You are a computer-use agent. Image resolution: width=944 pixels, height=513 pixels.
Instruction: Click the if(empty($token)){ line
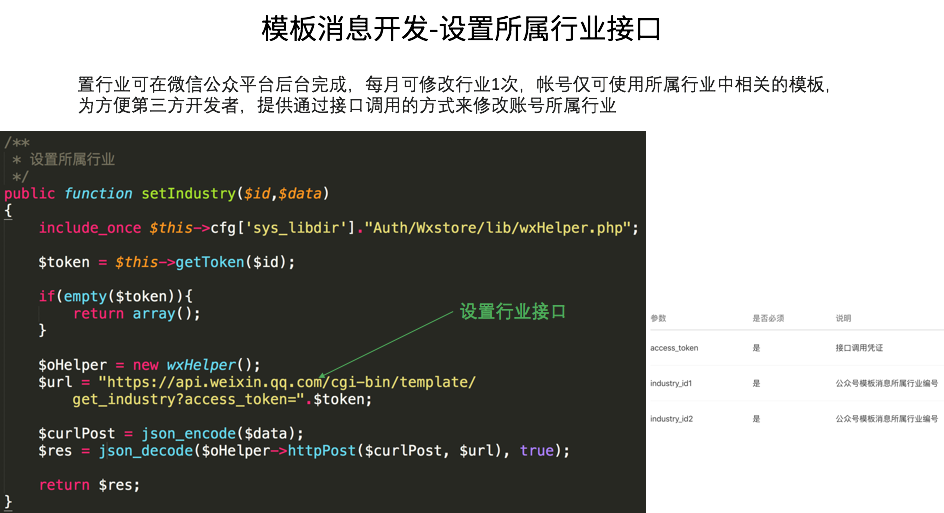(116, 296)
